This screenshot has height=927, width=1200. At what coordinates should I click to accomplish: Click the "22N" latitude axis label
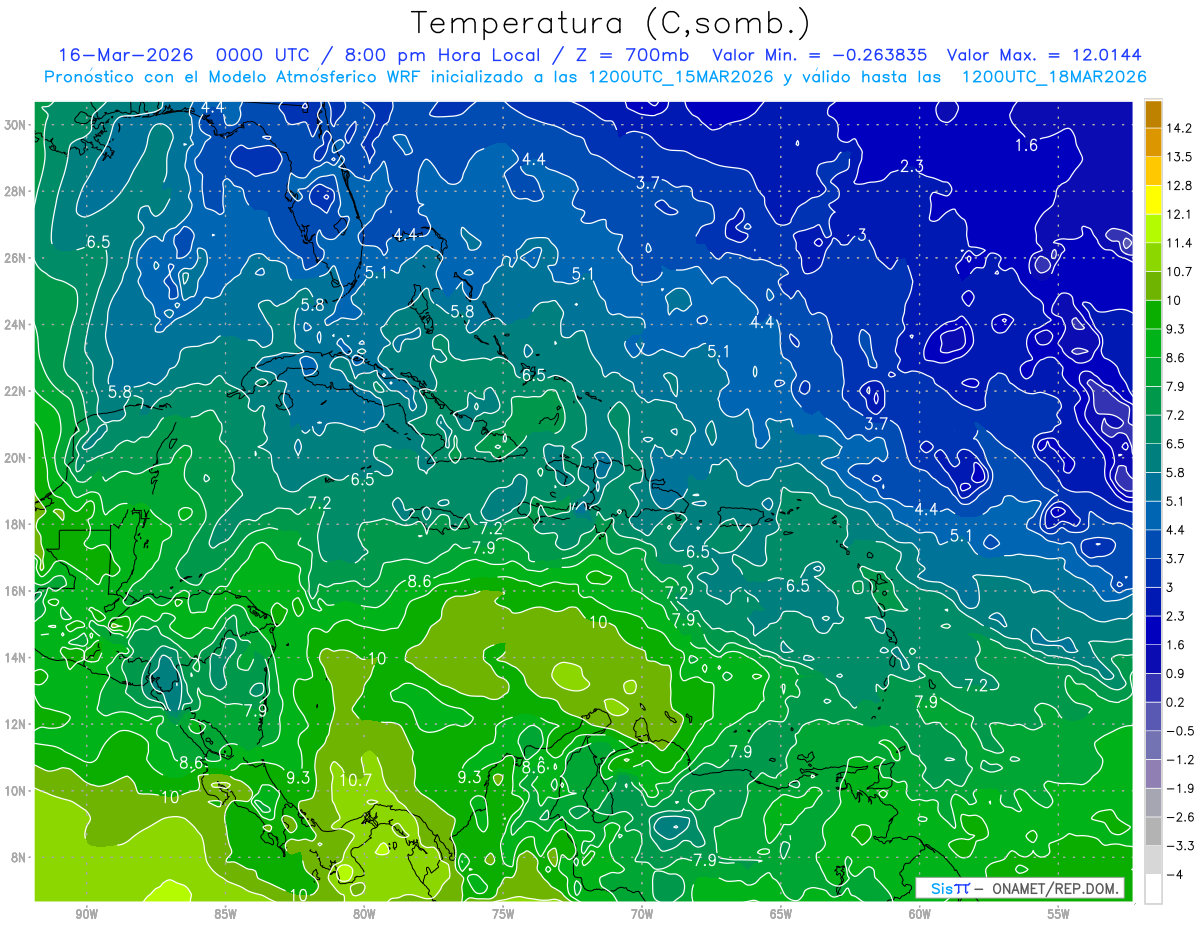pos(16,391)
